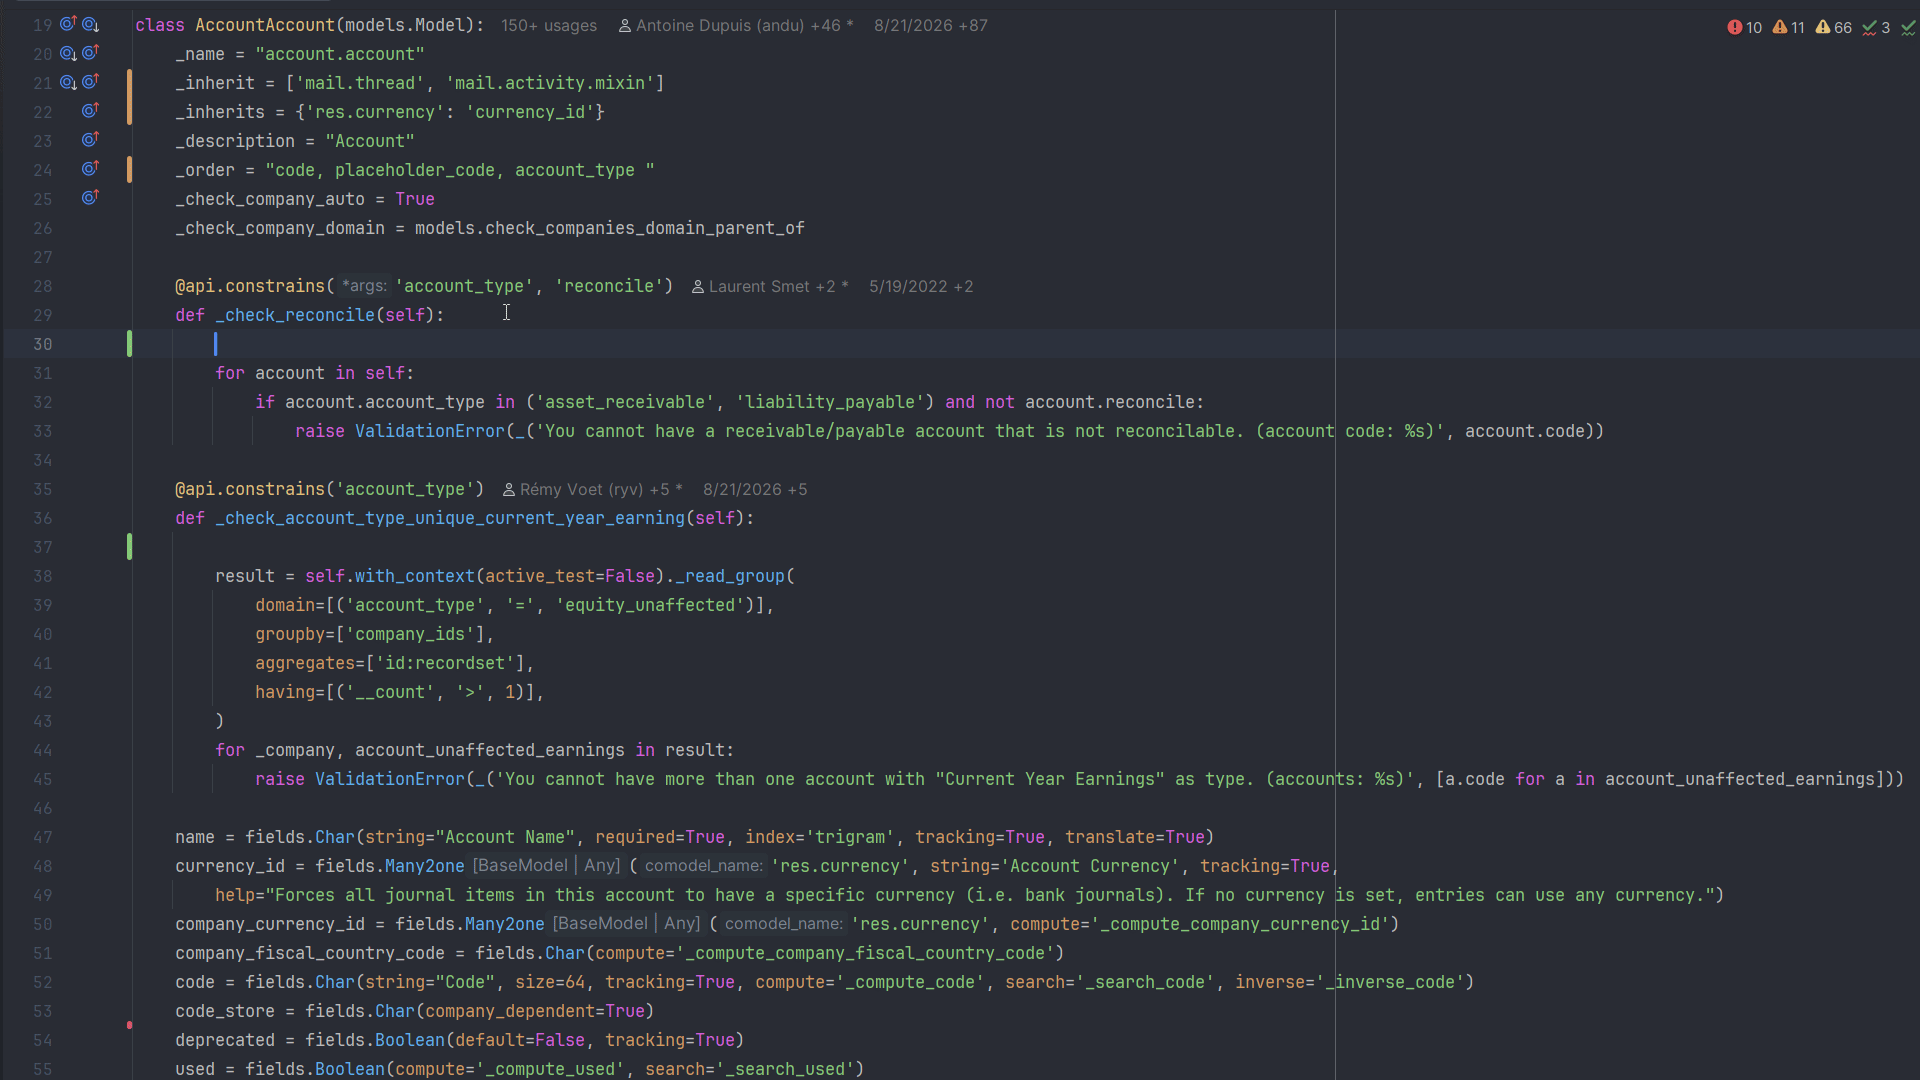Click the orange change marker beside lines 21-22
The height and width of the screenshot is (1080, 1920).
[x=129, y=97]
